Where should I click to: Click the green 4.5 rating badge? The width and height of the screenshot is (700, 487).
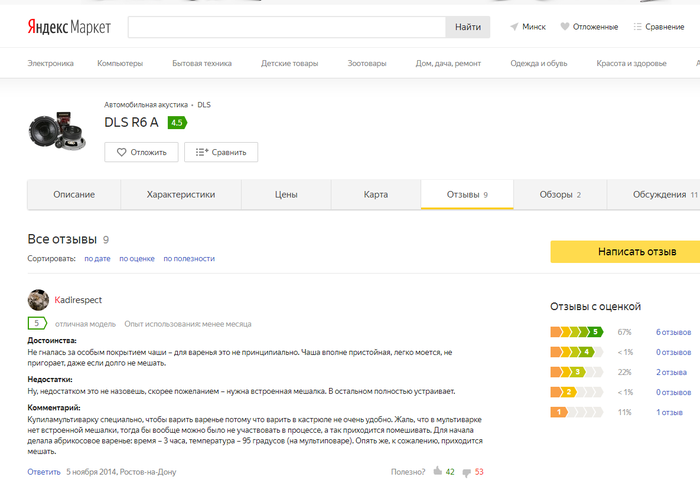(x=177, y=123)
